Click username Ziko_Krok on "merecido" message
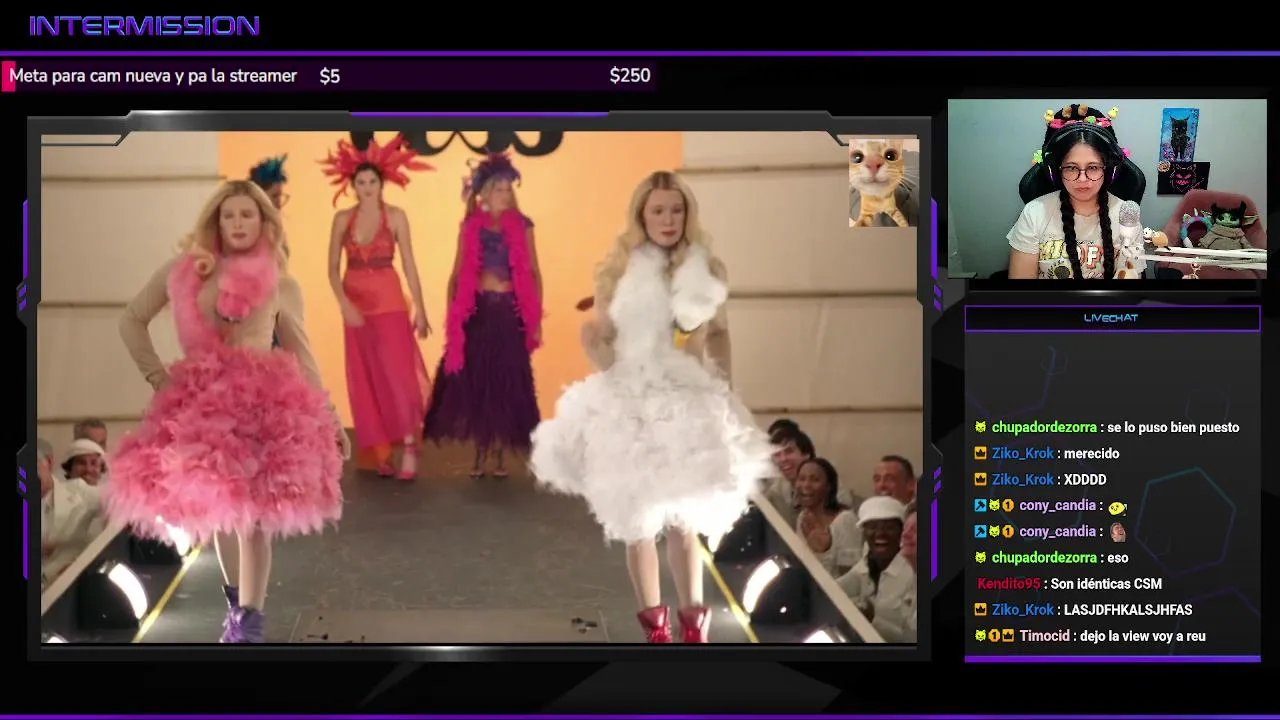Viewport: 1280px width, 720px height. (1023, 454)
